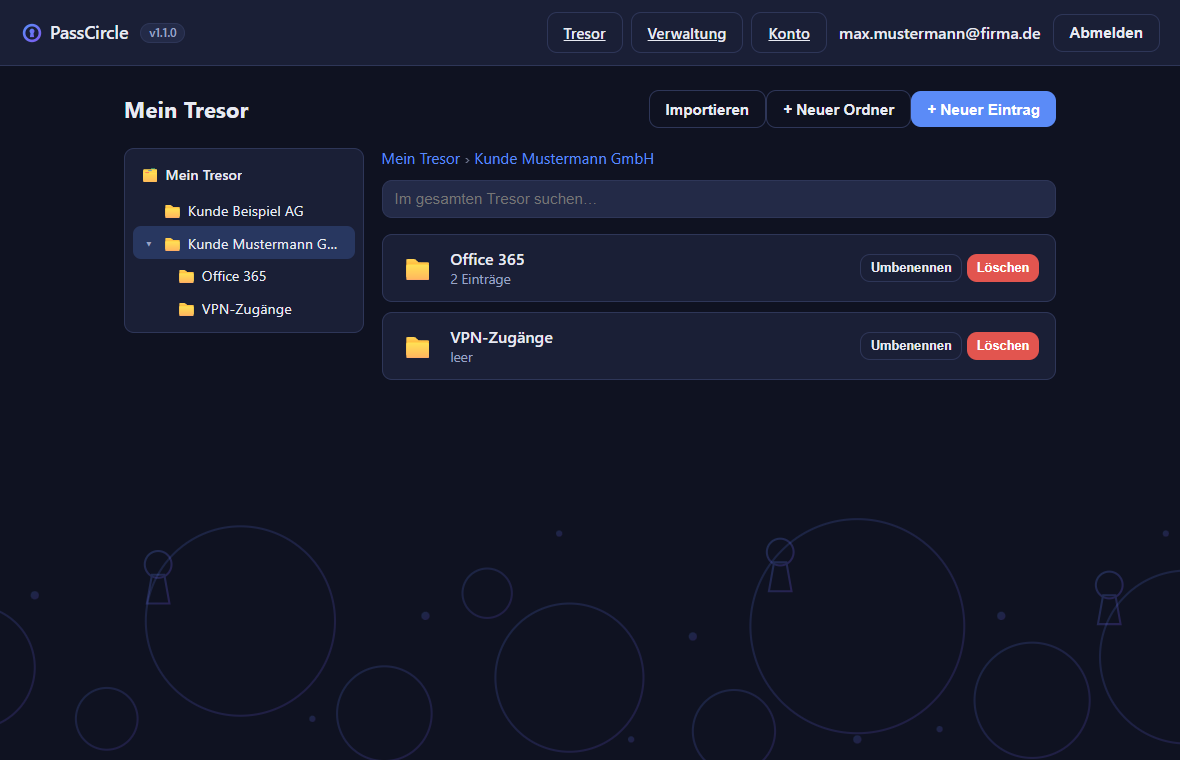Add an entry with + Neuer Eintrag
The width and height of the screenshot is (1180, 760).
(x=983, y=110)
